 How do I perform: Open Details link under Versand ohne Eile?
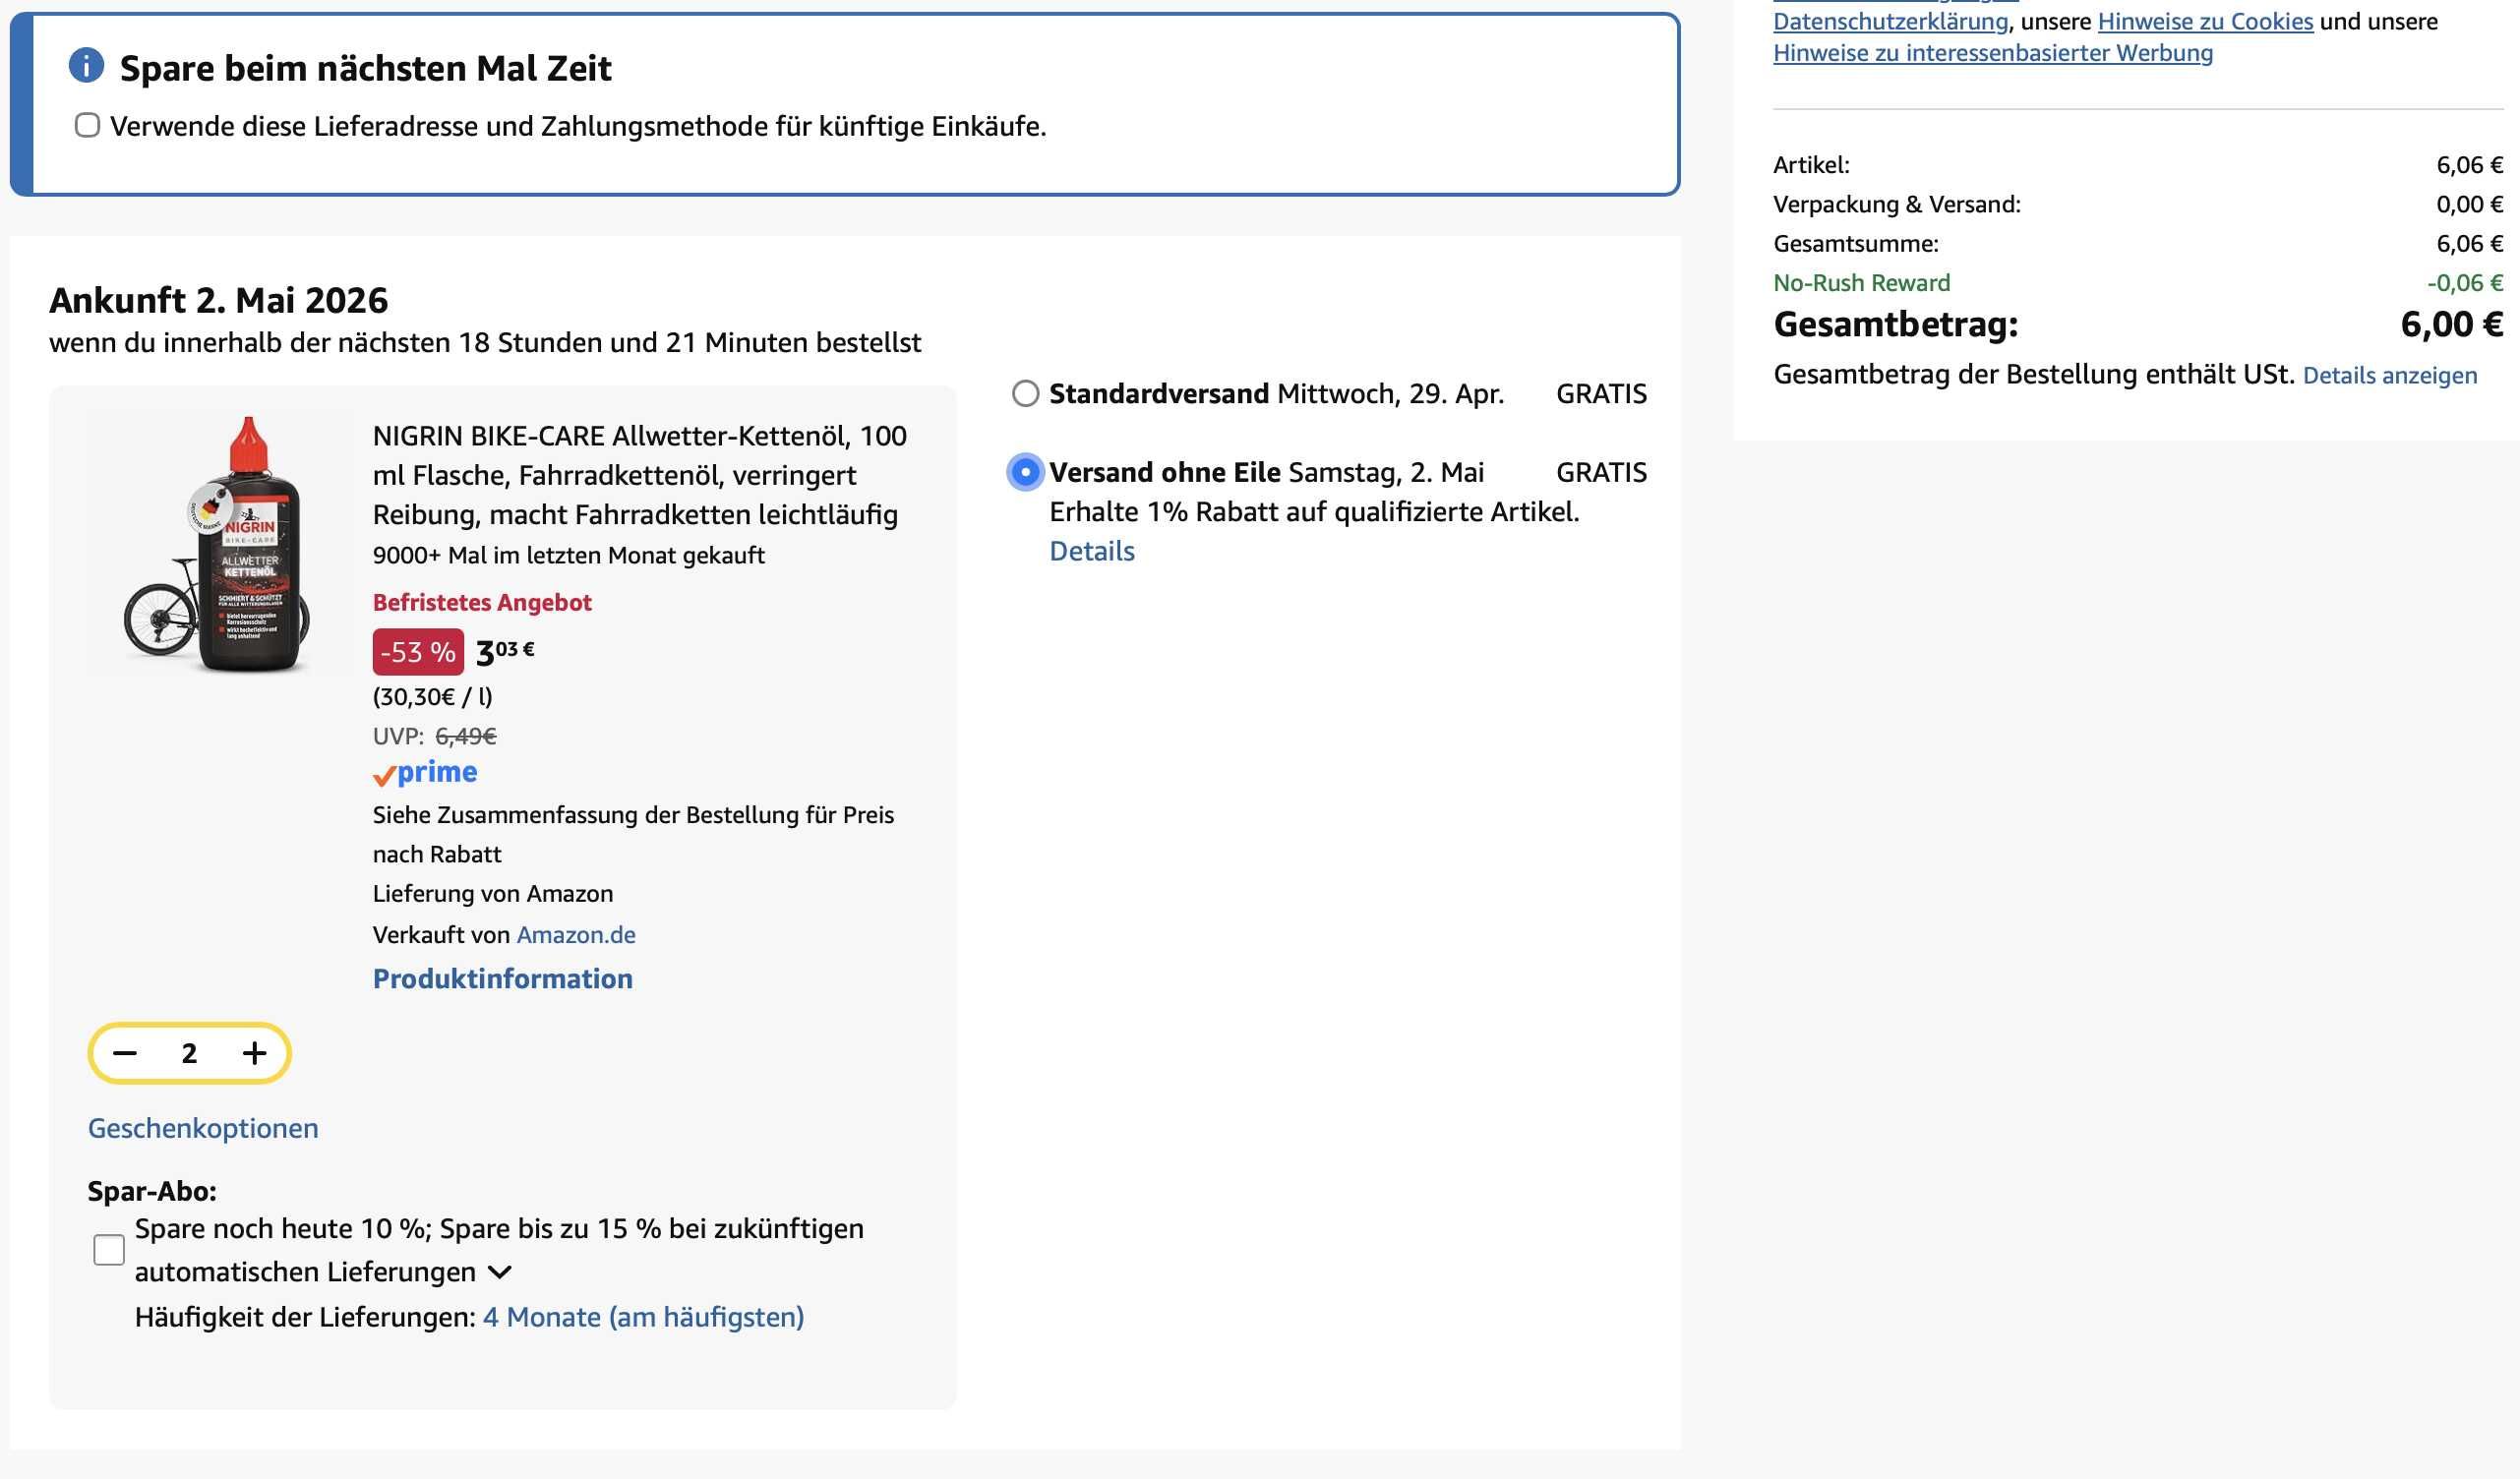pos(1092,551)
